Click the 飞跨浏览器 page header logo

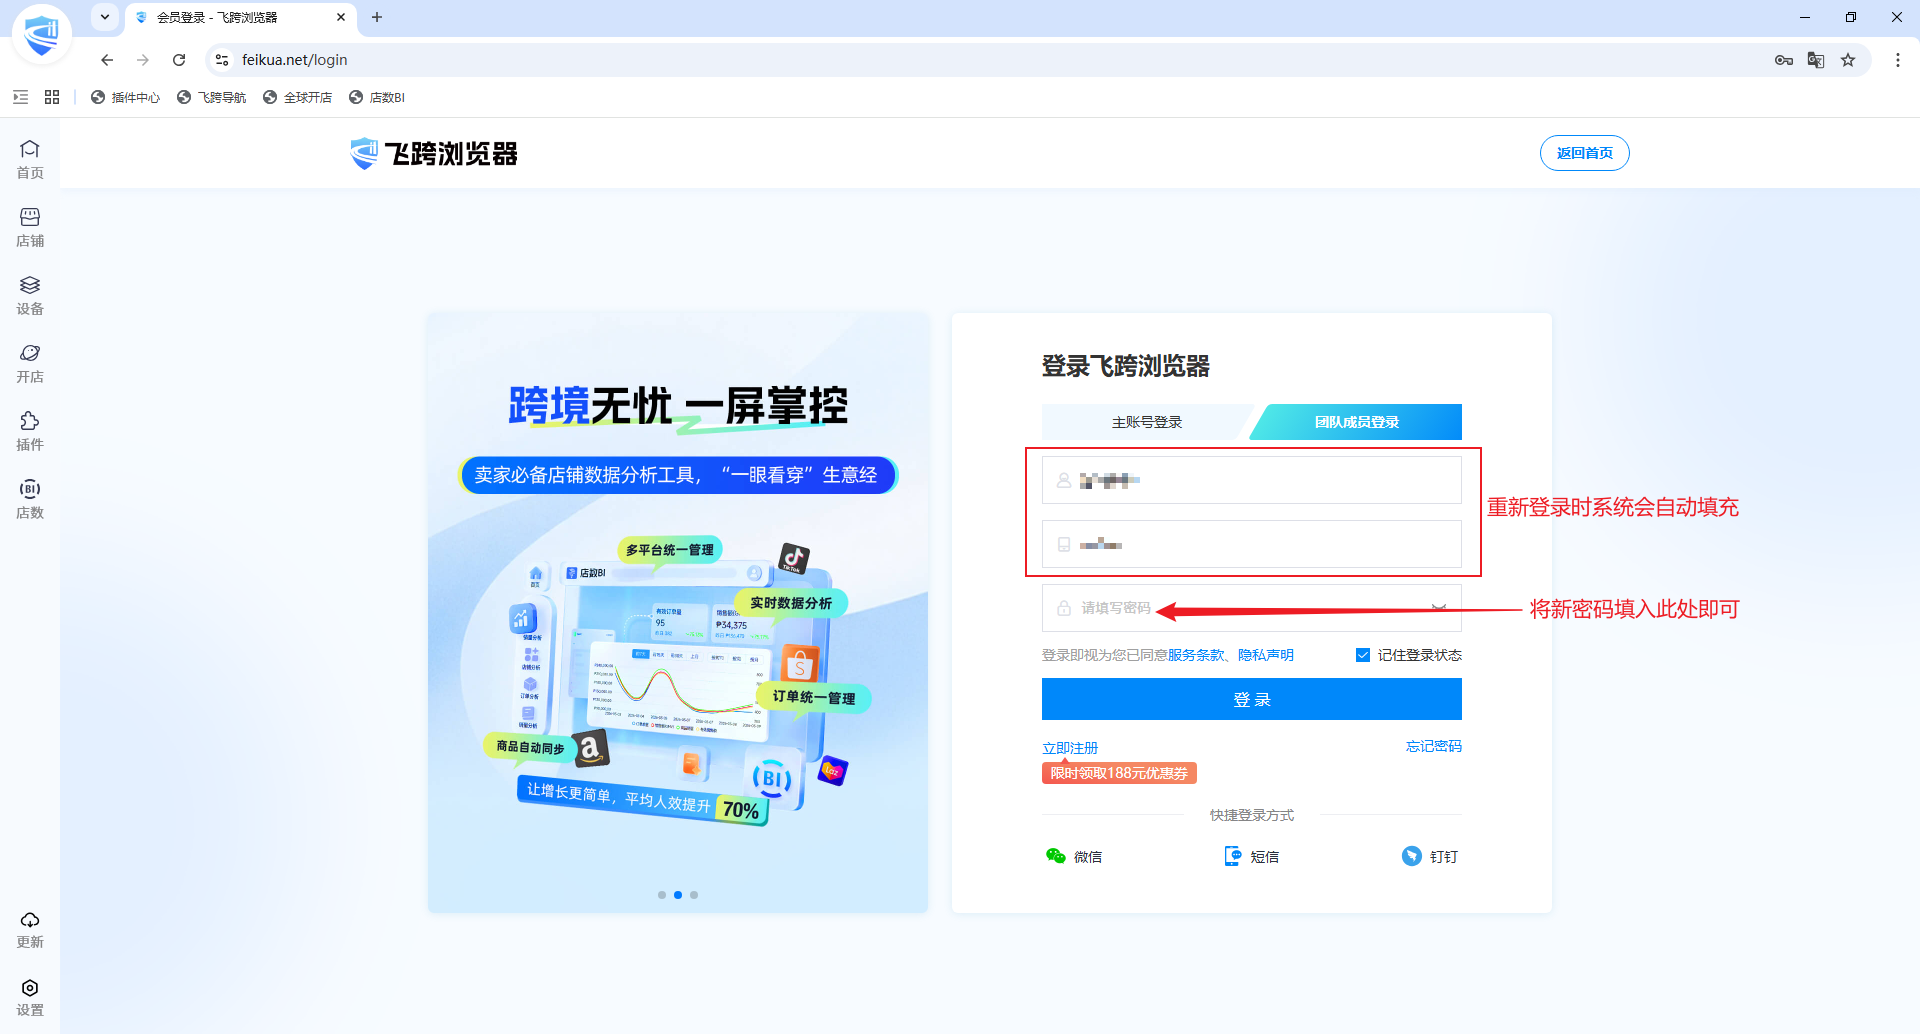[x=434, y=154]
